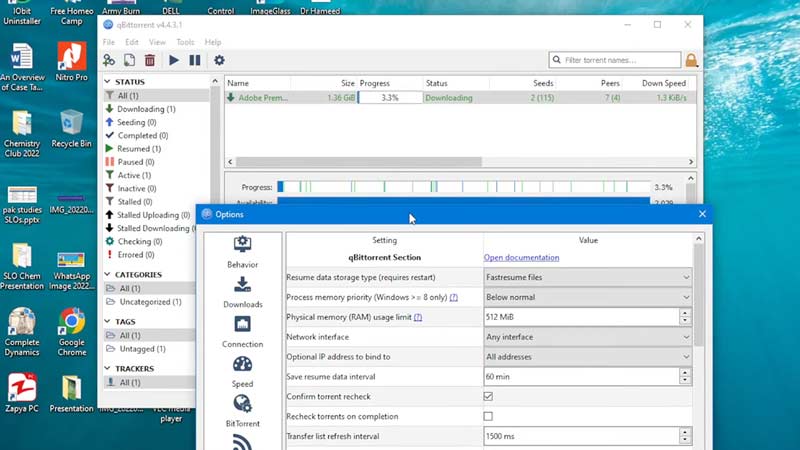Click Options settings vertical scrollbar

pyautogui.click(x=698, y=296)
